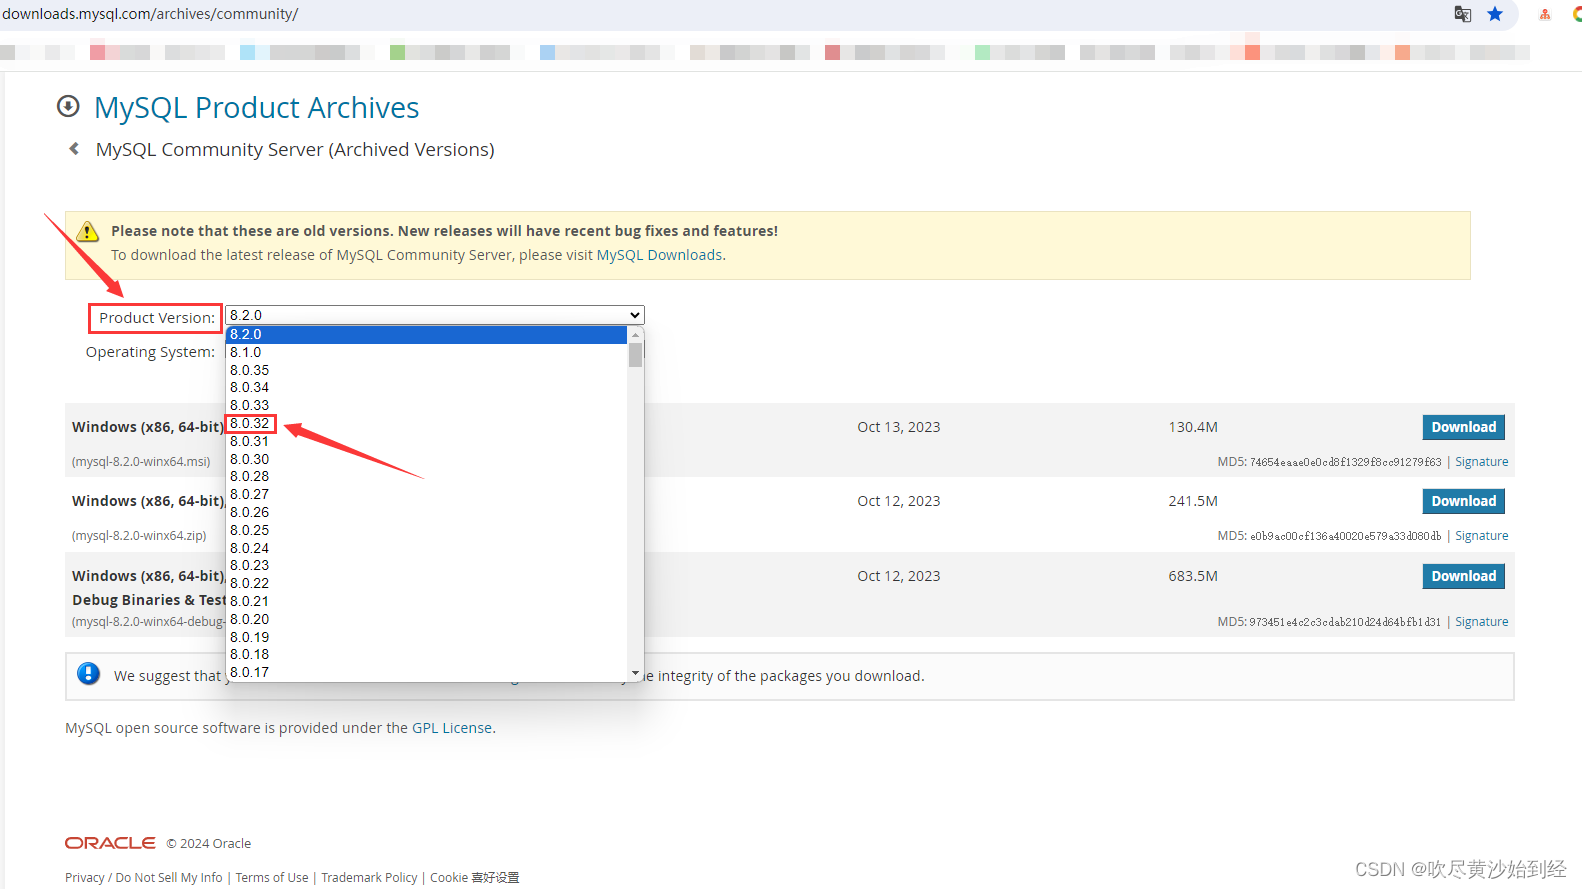
Task: Pick 8.0.24 in the dropdown list
Action: [426, 548]
